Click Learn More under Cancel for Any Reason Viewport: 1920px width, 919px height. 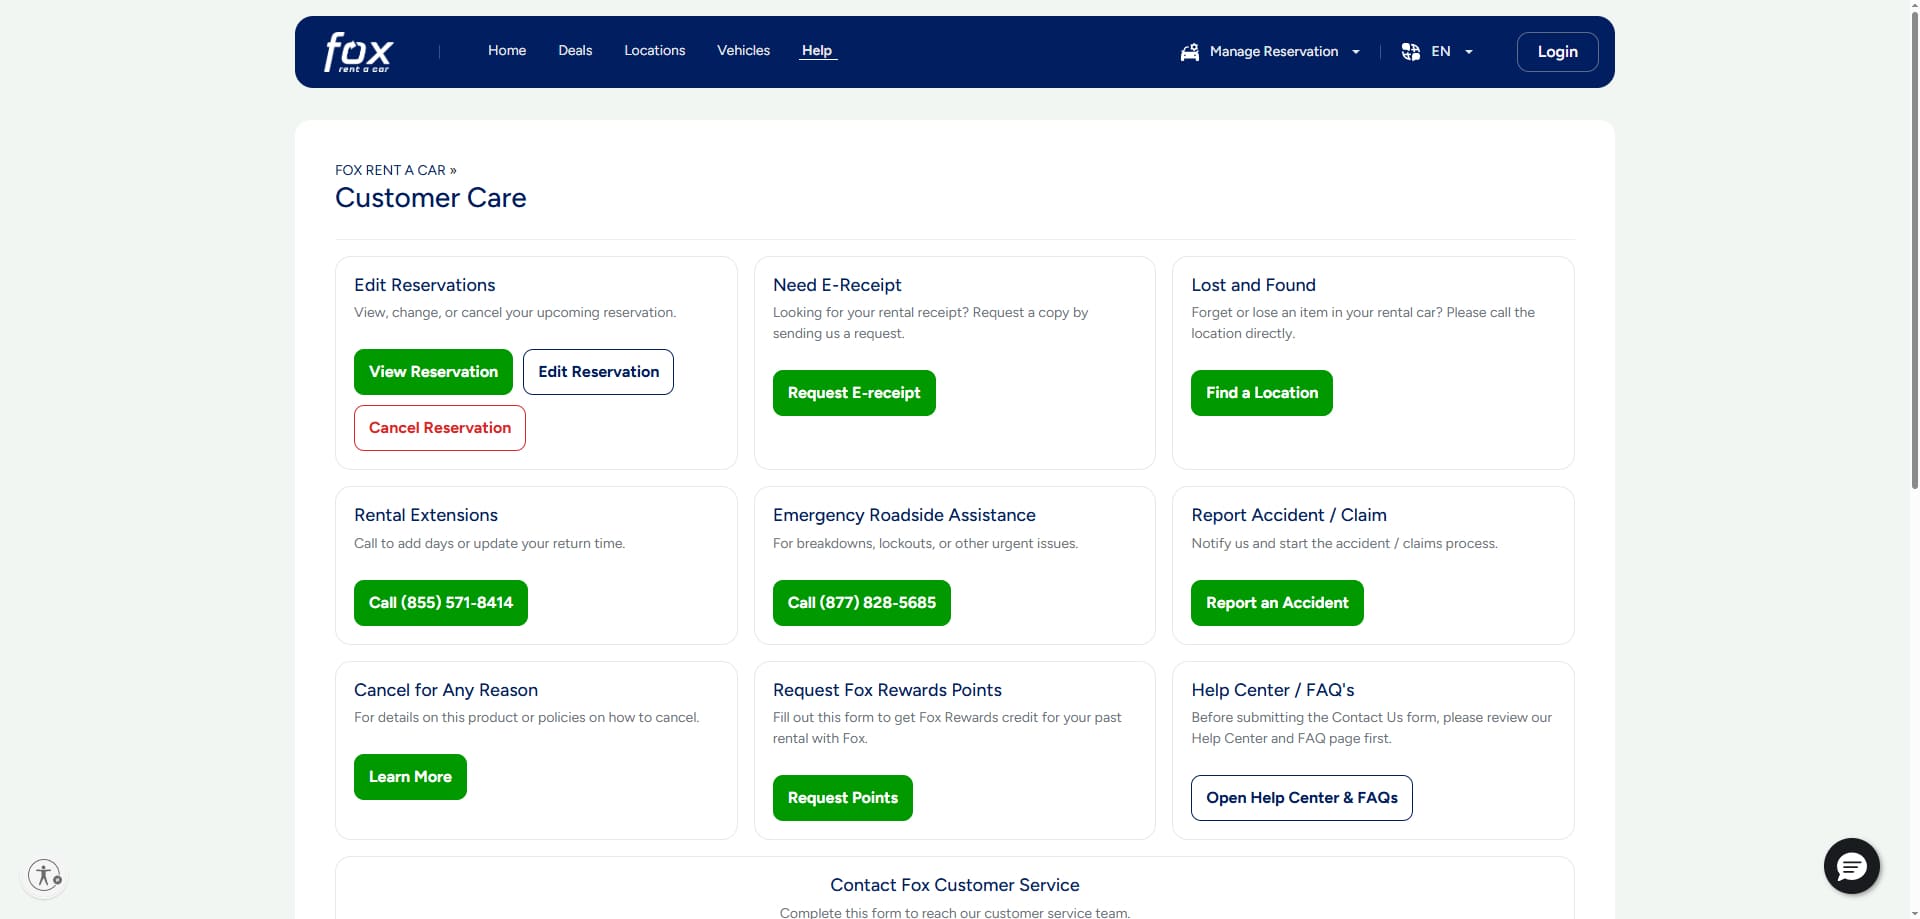410,777
